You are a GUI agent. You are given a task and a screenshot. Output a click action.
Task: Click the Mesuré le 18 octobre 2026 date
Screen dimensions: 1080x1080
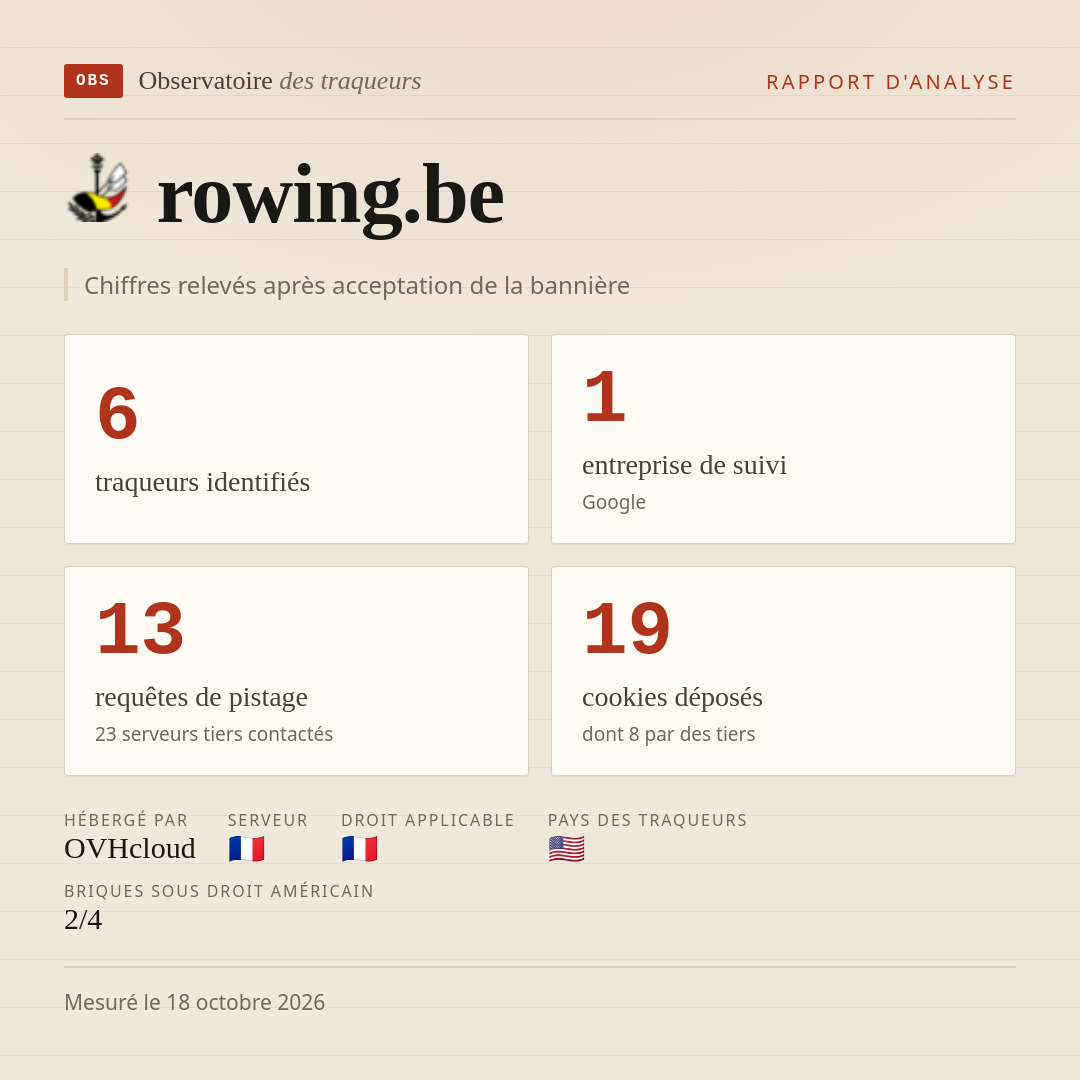point(194,1002)
